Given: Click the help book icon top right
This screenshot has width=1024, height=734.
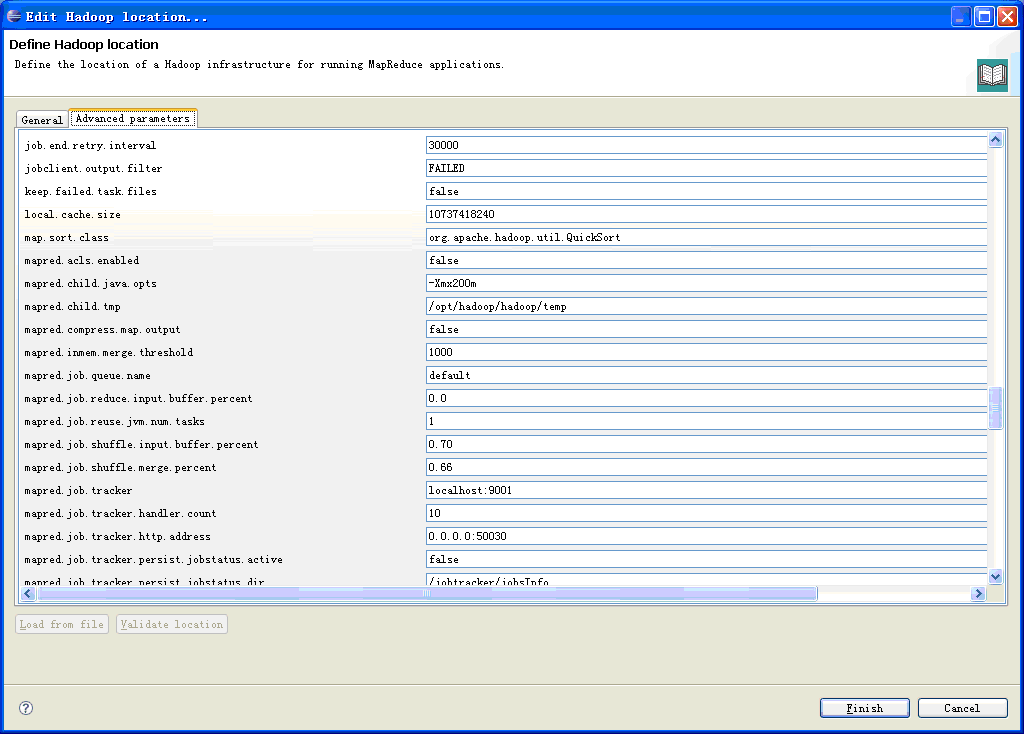Looking at the screenshot, I should click(x=991, y=74).
